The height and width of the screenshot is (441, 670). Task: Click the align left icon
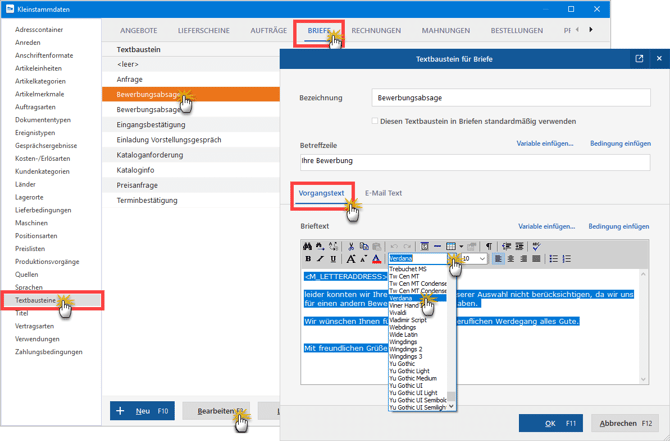499,259
